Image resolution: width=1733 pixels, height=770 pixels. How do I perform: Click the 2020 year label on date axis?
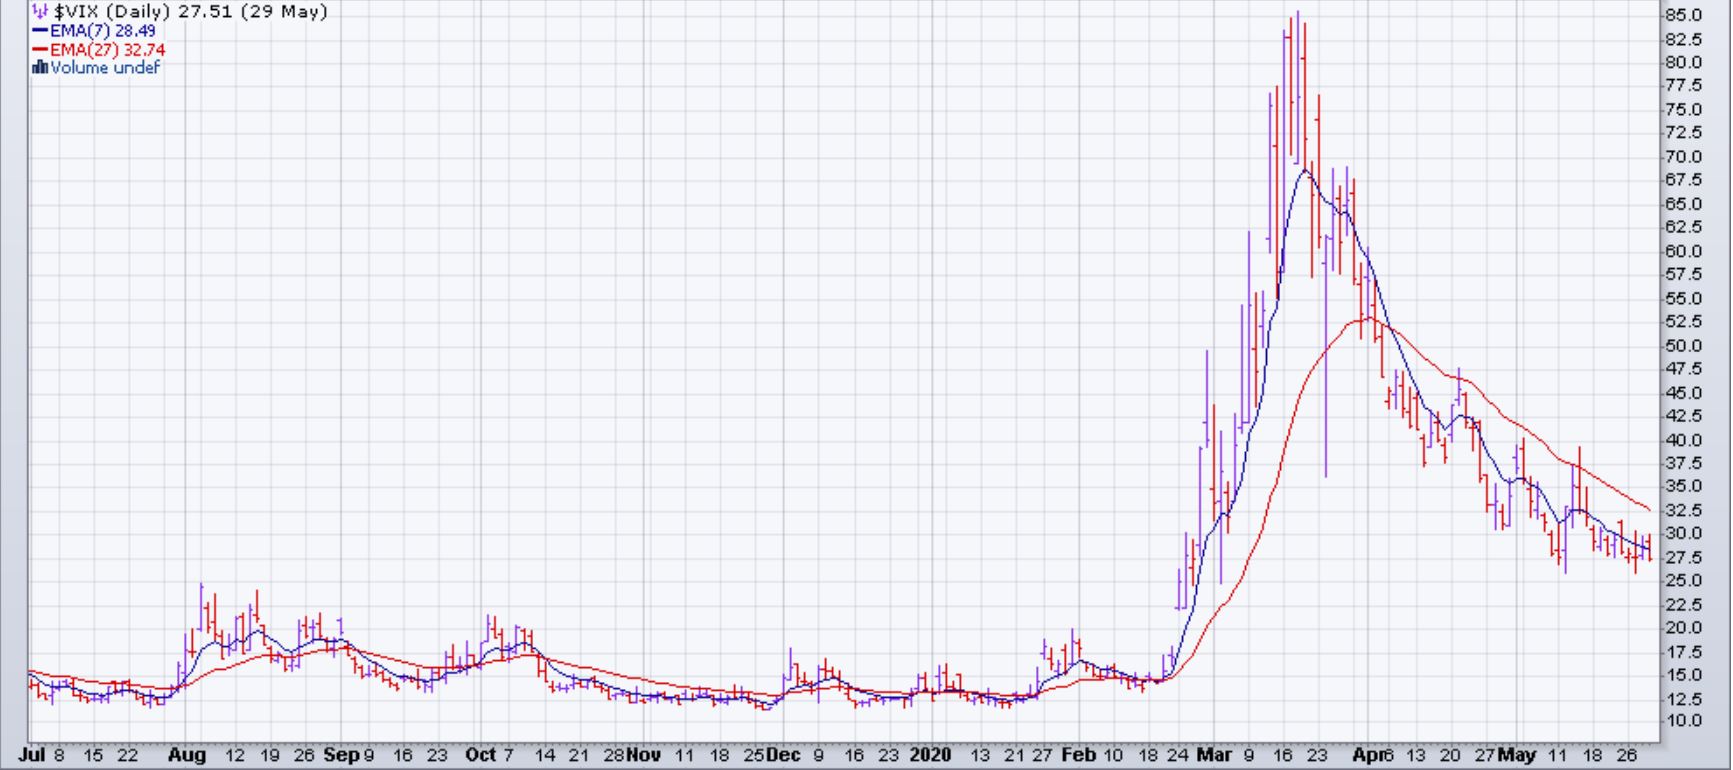[x=931, y=755]
